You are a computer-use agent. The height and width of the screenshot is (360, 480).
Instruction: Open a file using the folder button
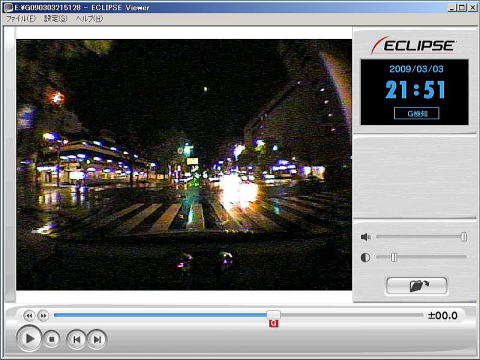(x=417, y=286)
